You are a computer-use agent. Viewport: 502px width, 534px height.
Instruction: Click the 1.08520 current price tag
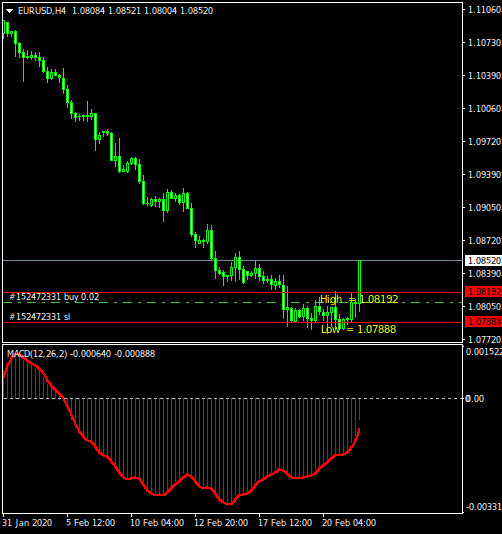click(x=483, y=261)
